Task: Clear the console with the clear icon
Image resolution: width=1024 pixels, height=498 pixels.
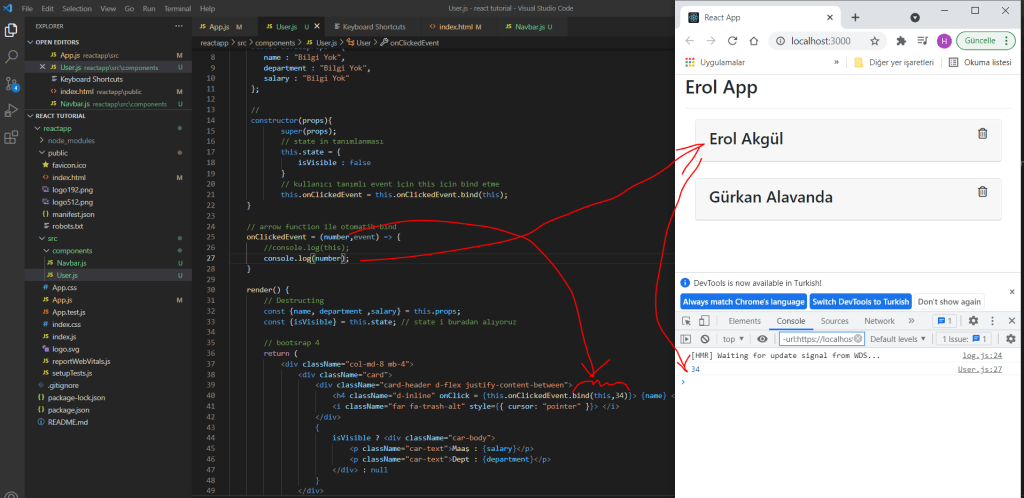Action: pos(703,339)
